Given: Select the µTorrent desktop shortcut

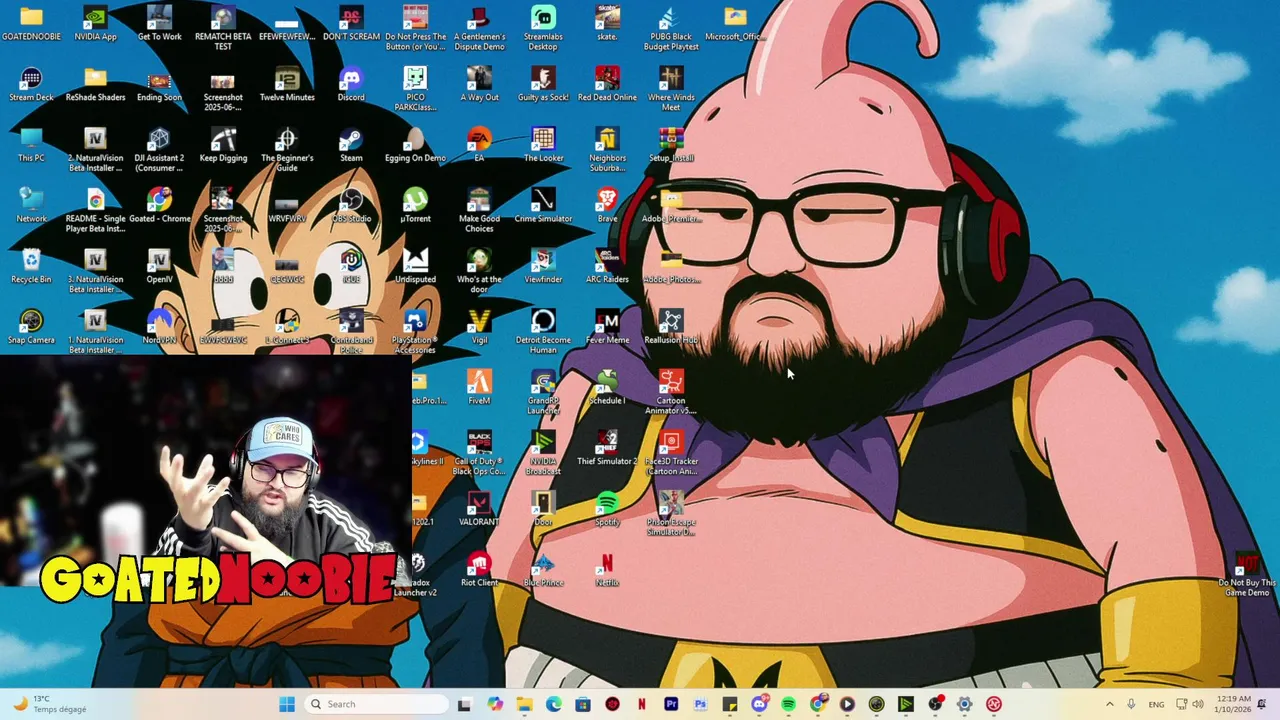Looking at the screenshot, I should 415,207.
